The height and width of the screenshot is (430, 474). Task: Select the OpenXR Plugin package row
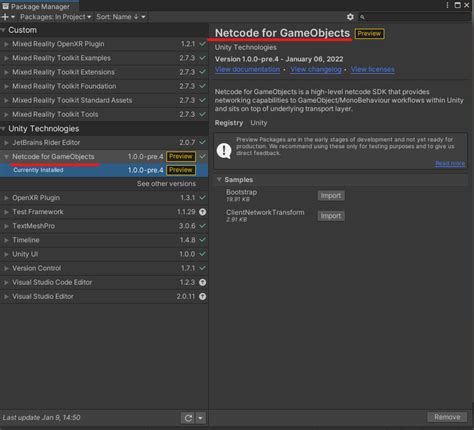pos(104,198)
